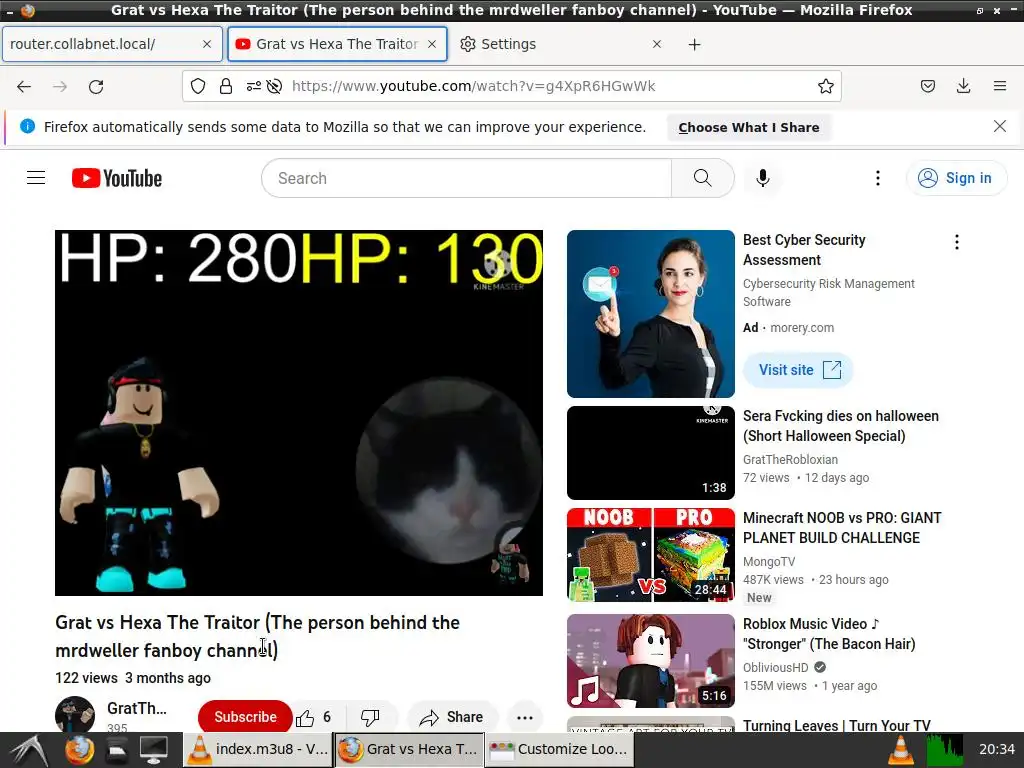Click the YouTube logo to go home

coord(117,178)
